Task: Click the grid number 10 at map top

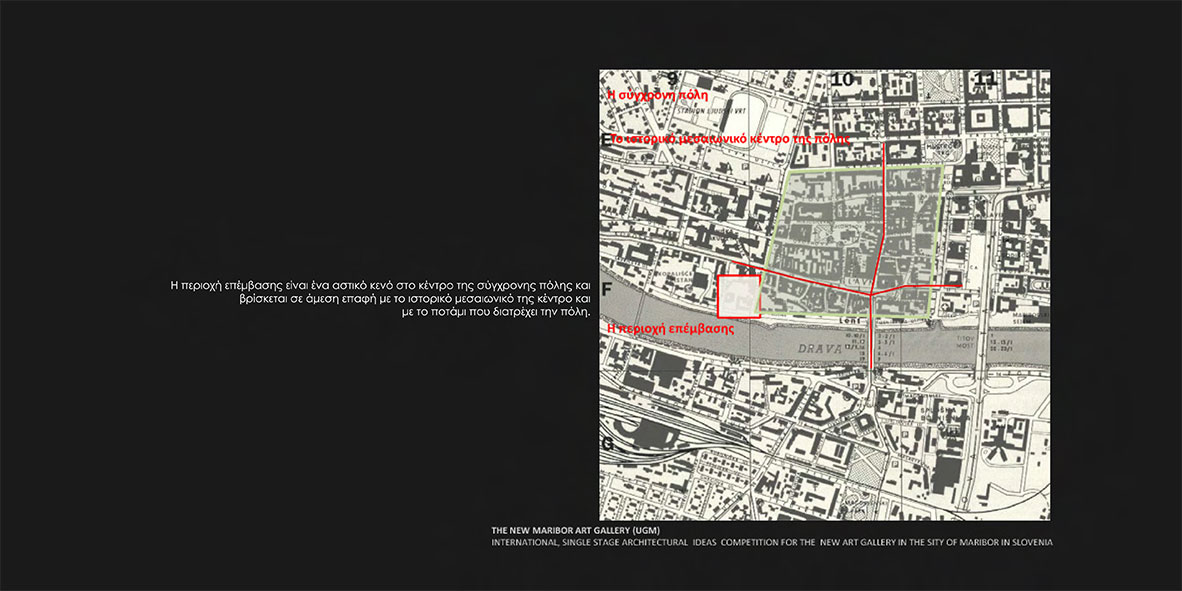Action: [x=842, y=79]
